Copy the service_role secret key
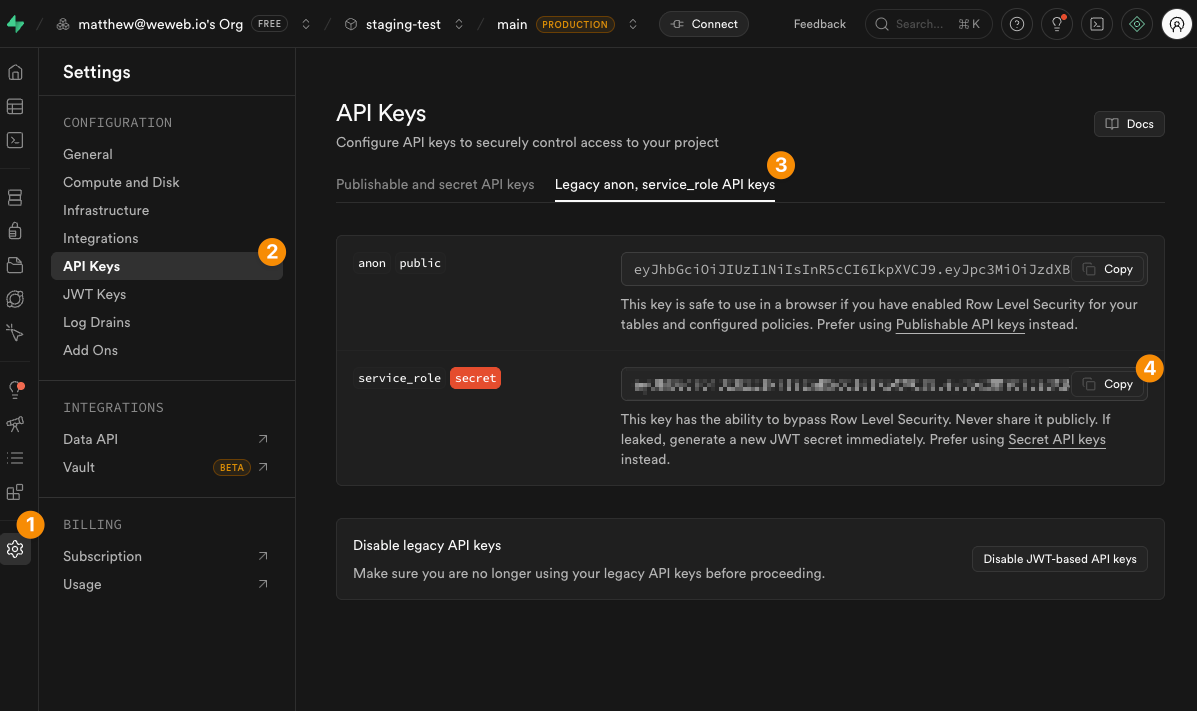1197x711 pixels. coord(1108,384)
